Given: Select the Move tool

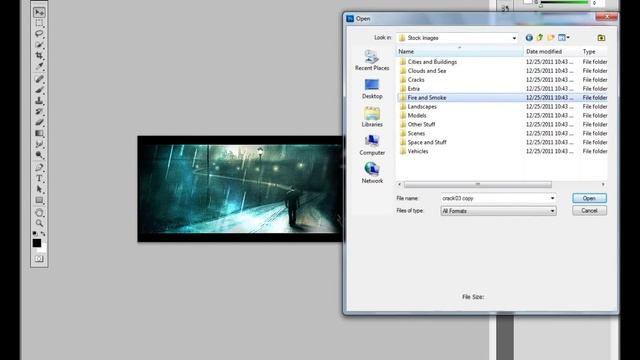Looking at the screenshot, I should pyautogui.click(x=39, y=13).
